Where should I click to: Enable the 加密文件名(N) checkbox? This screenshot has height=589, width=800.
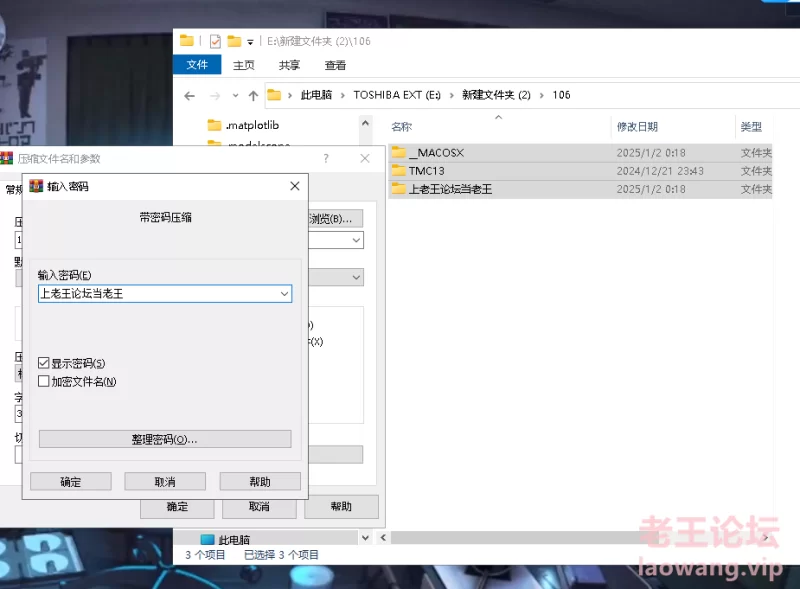pos(44,381)
